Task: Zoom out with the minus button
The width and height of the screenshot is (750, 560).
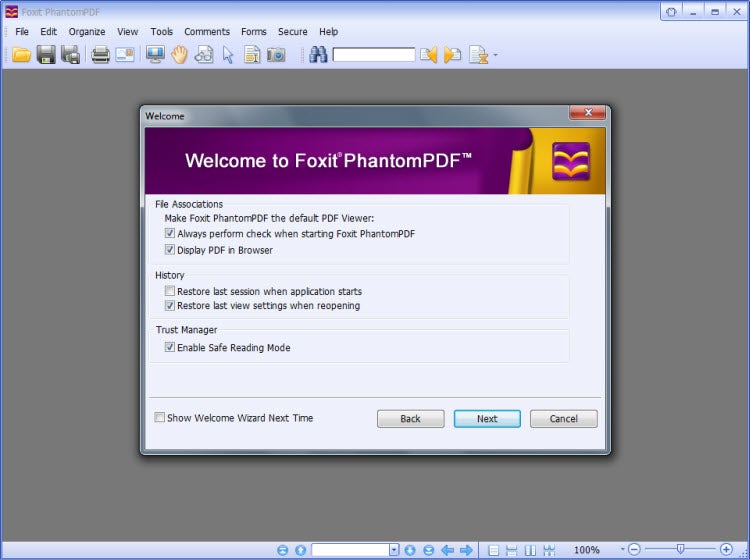Action: click(634, 549)
